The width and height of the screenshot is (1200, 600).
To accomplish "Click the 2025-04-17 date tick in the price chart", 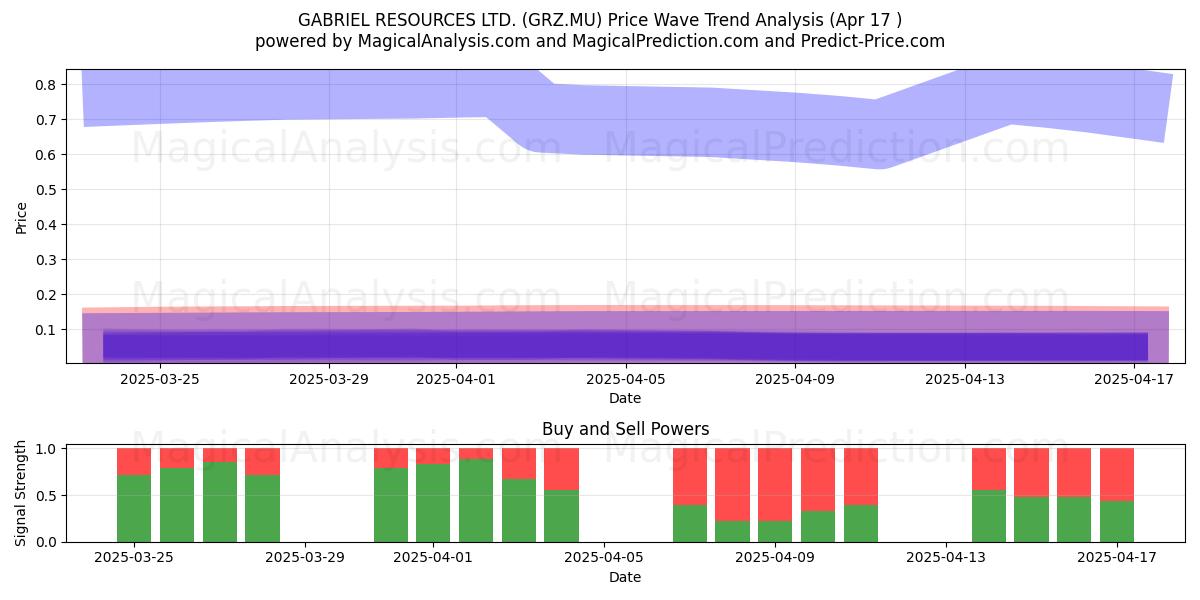I will point(1134,379).
